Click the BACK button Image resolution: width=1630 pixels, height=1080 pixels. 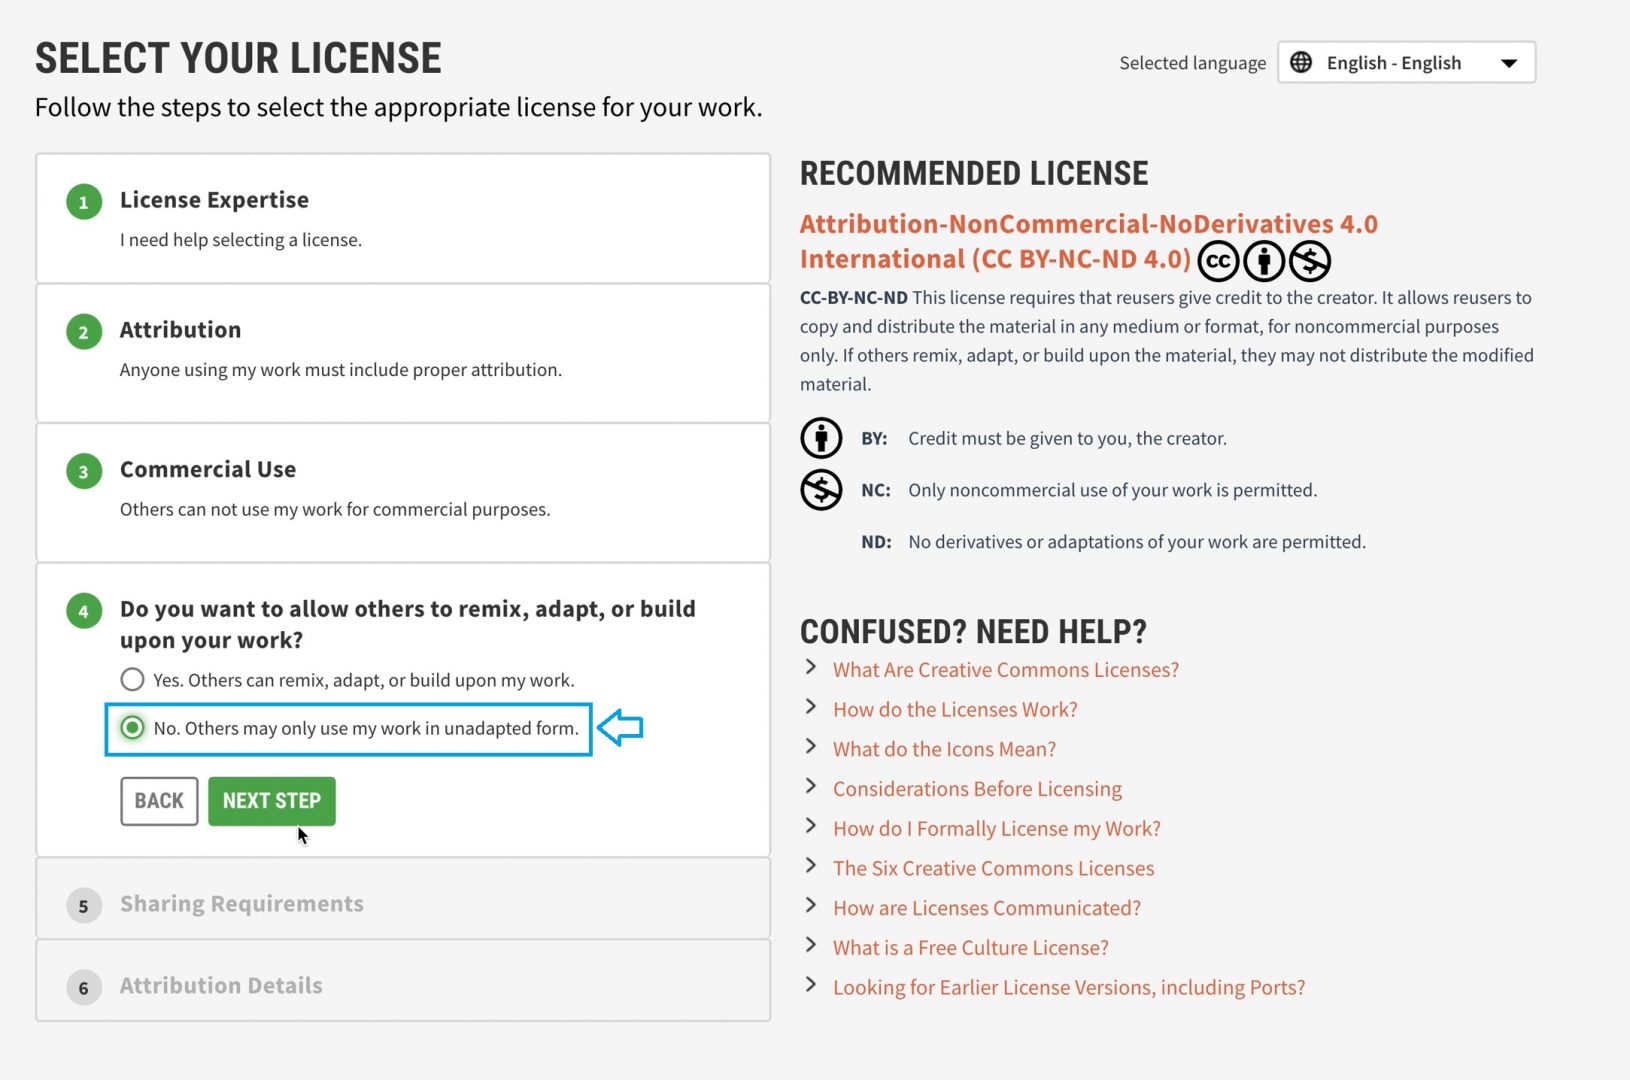[158, 800]
